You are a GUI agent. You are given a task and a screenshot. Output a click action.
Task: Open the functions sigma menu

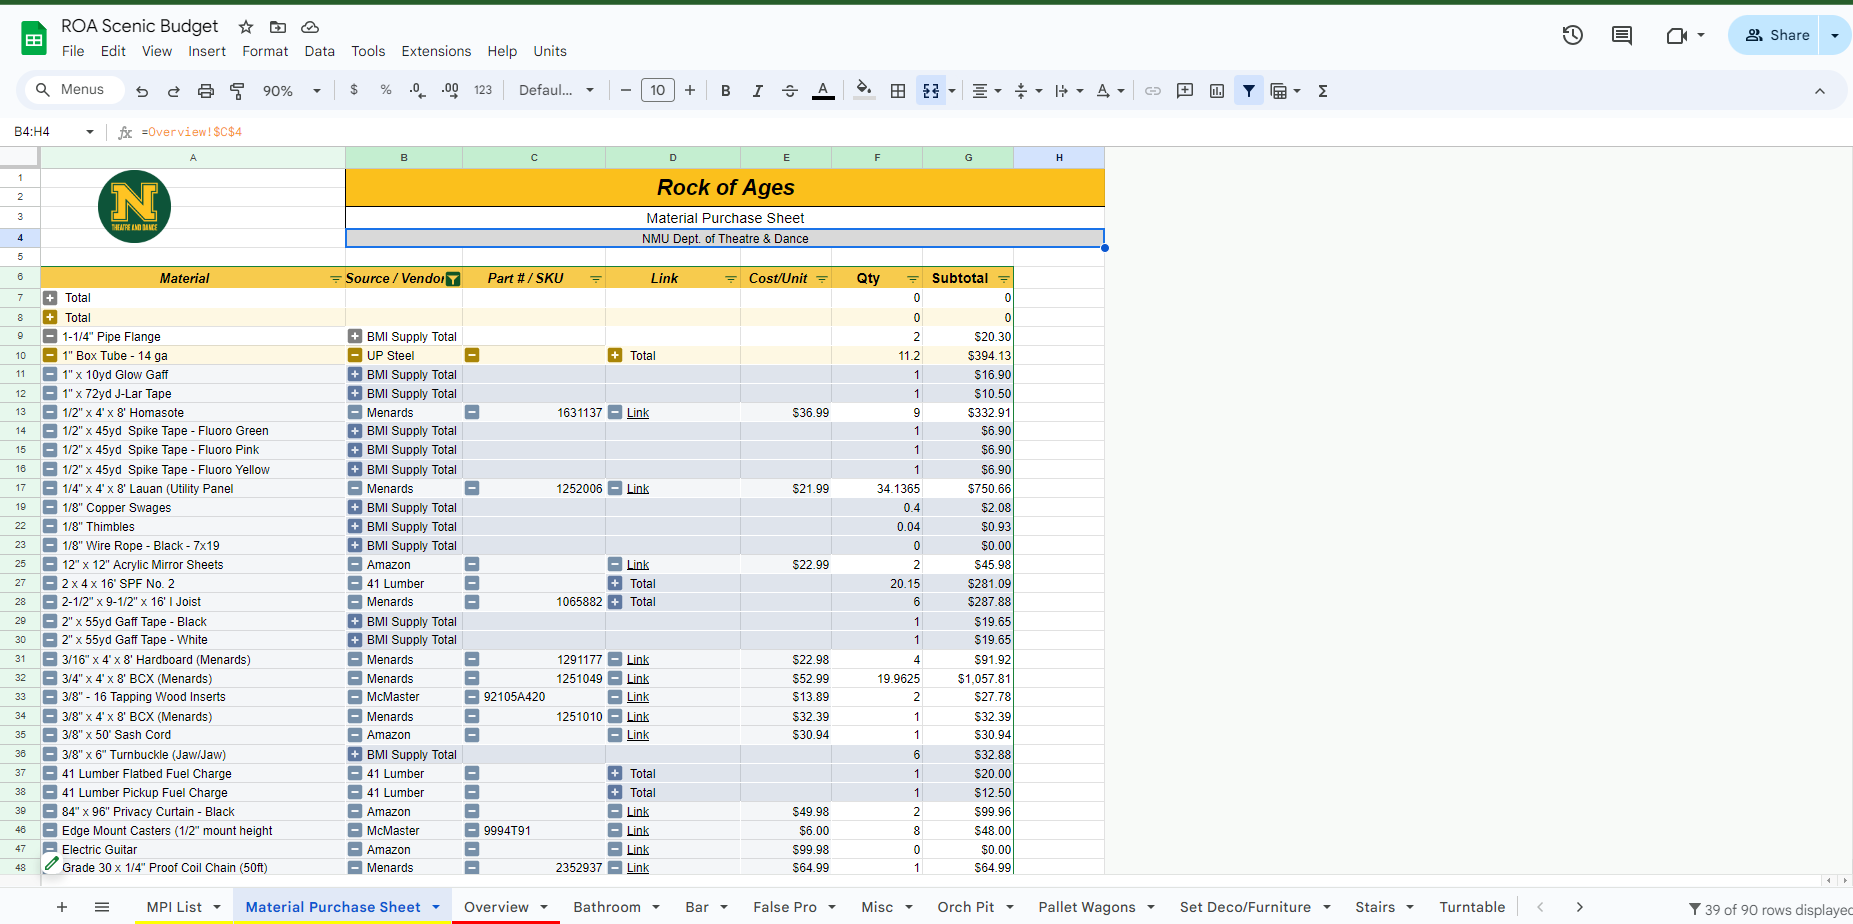pyautogui.click(x=1323, y=91)
